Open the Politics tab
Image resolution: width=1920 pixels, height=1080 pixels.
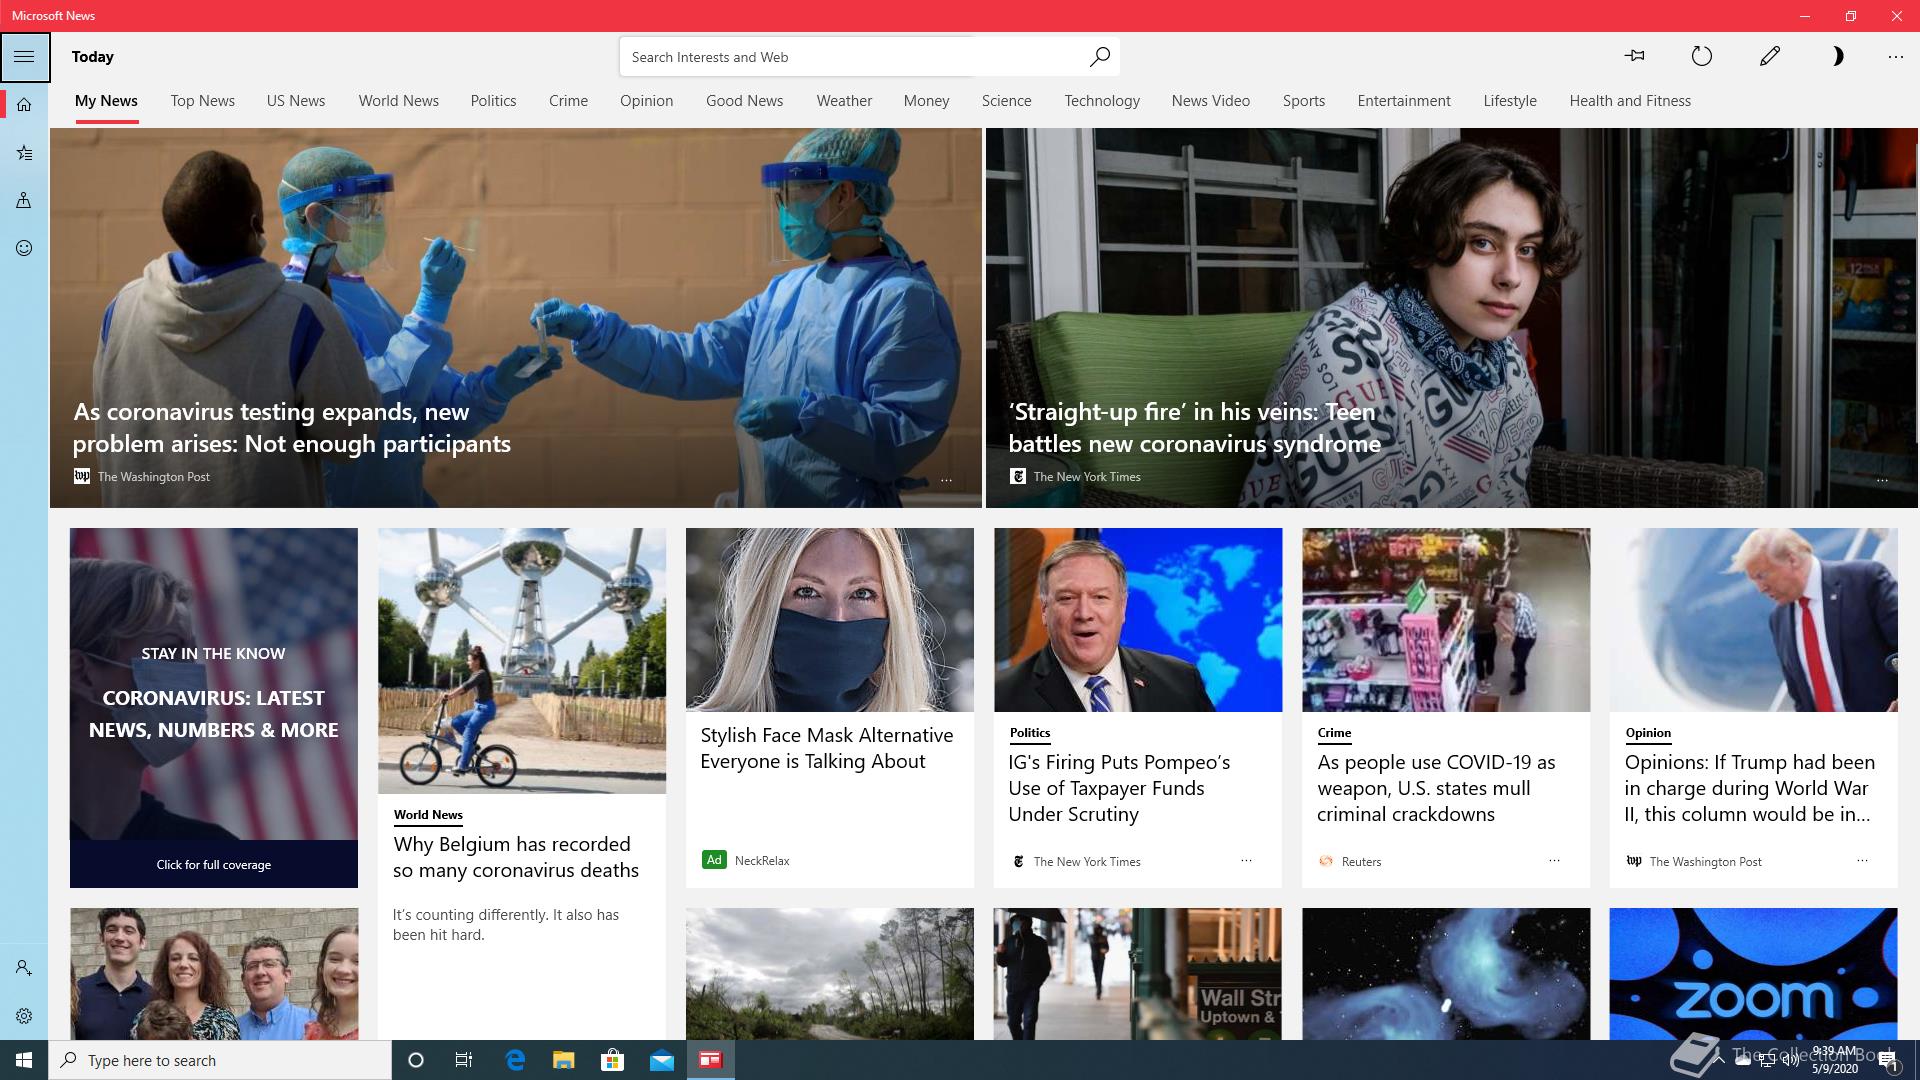click(x=493, y=101)
